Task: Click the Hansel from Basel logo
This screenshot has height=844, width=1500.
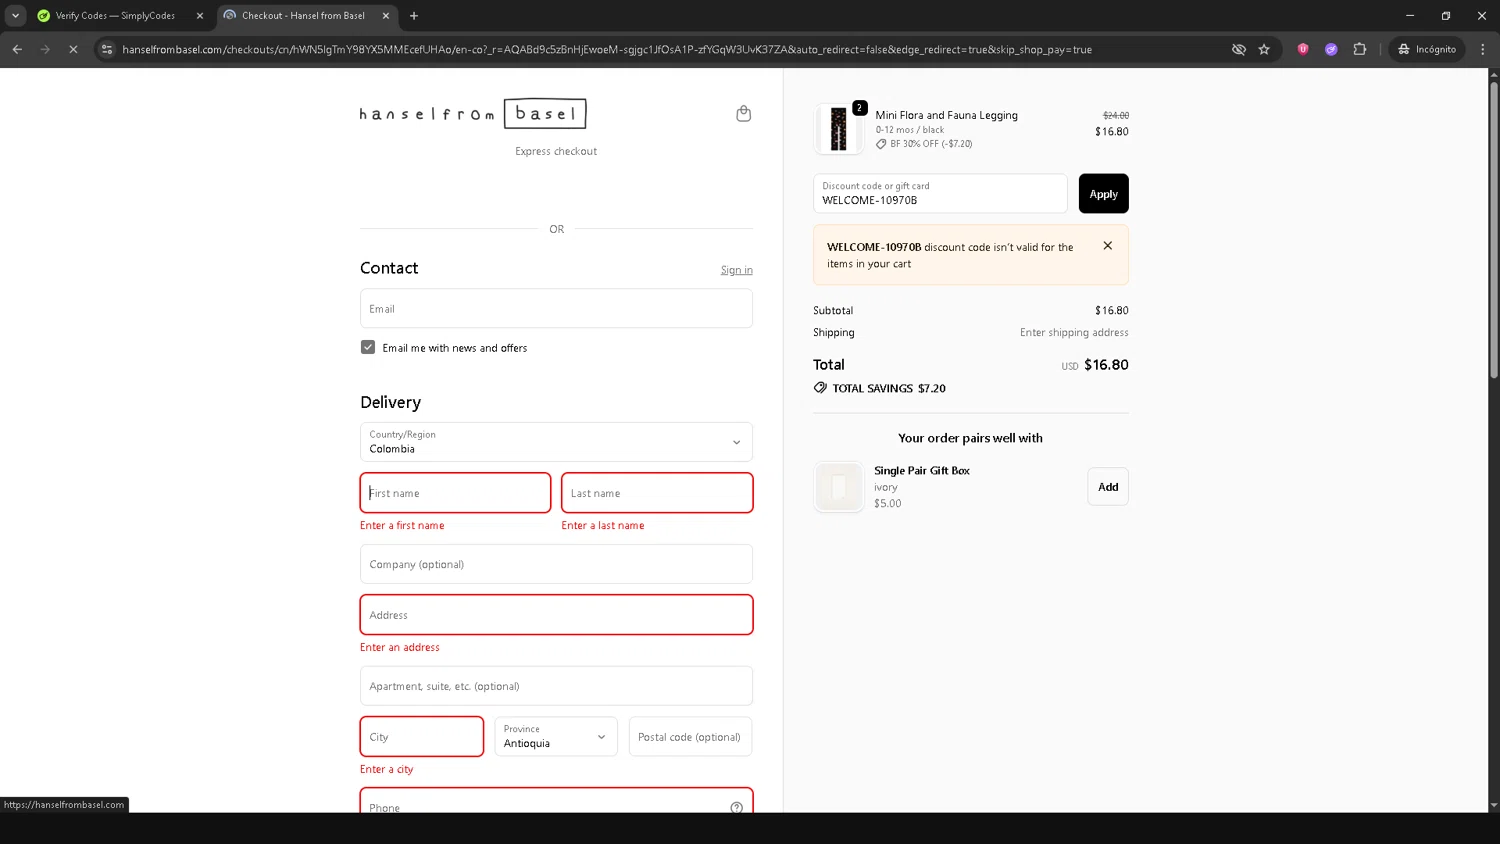Action: point(473,114)
